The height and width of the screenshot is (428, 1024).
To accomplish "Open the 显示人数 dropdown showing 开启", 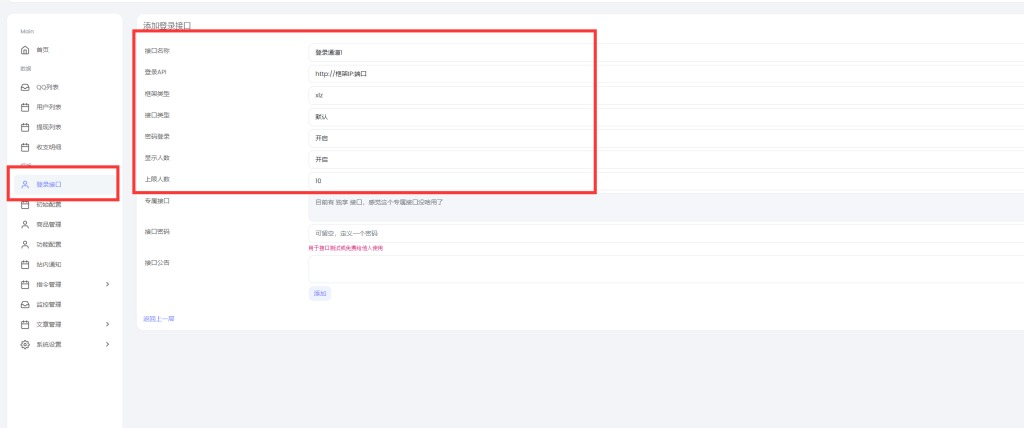I will (666, 159).
